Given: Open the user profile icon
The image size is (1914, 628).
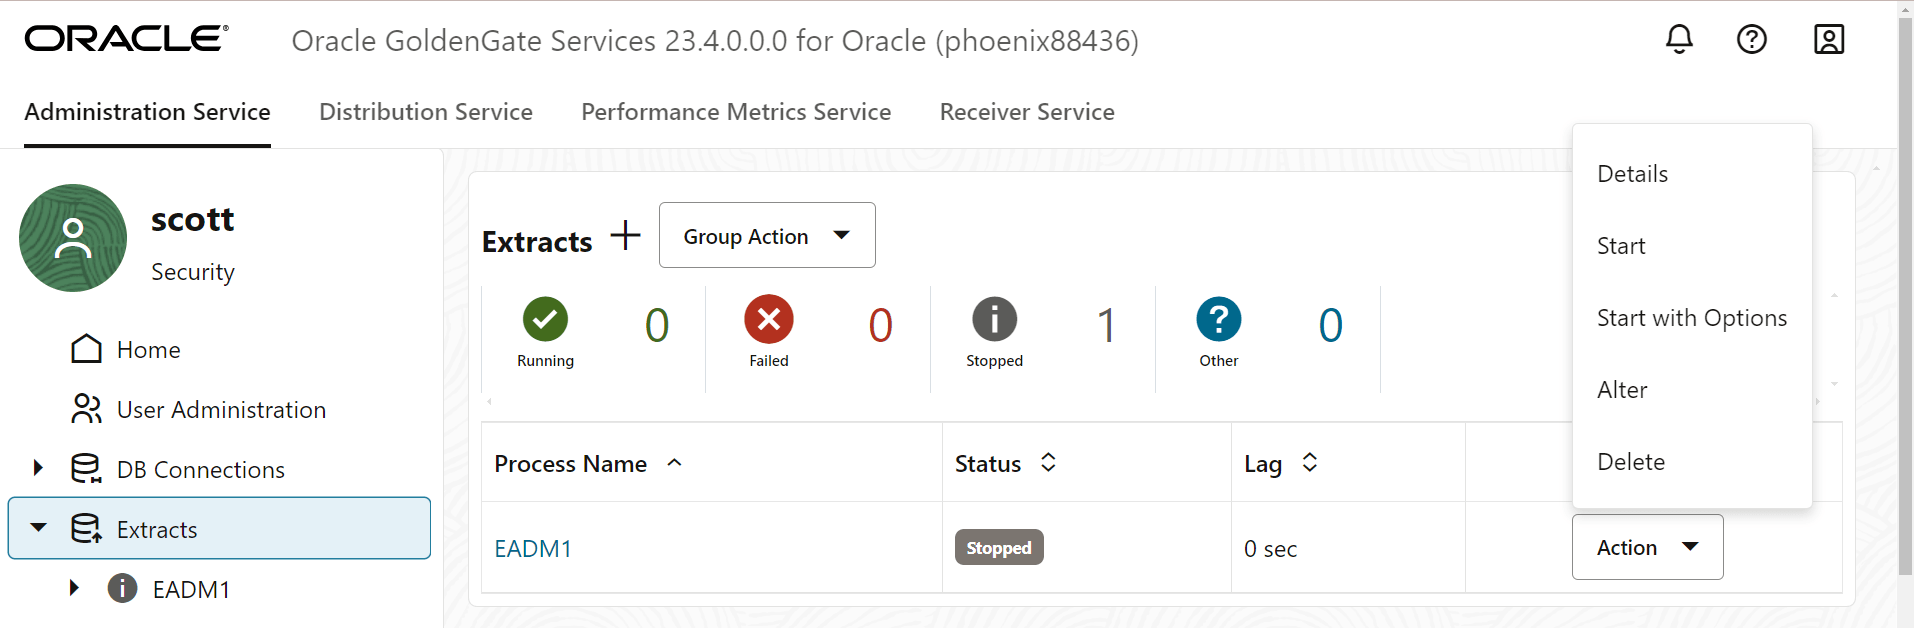Looking at the screenshot, I should 1829,39.
